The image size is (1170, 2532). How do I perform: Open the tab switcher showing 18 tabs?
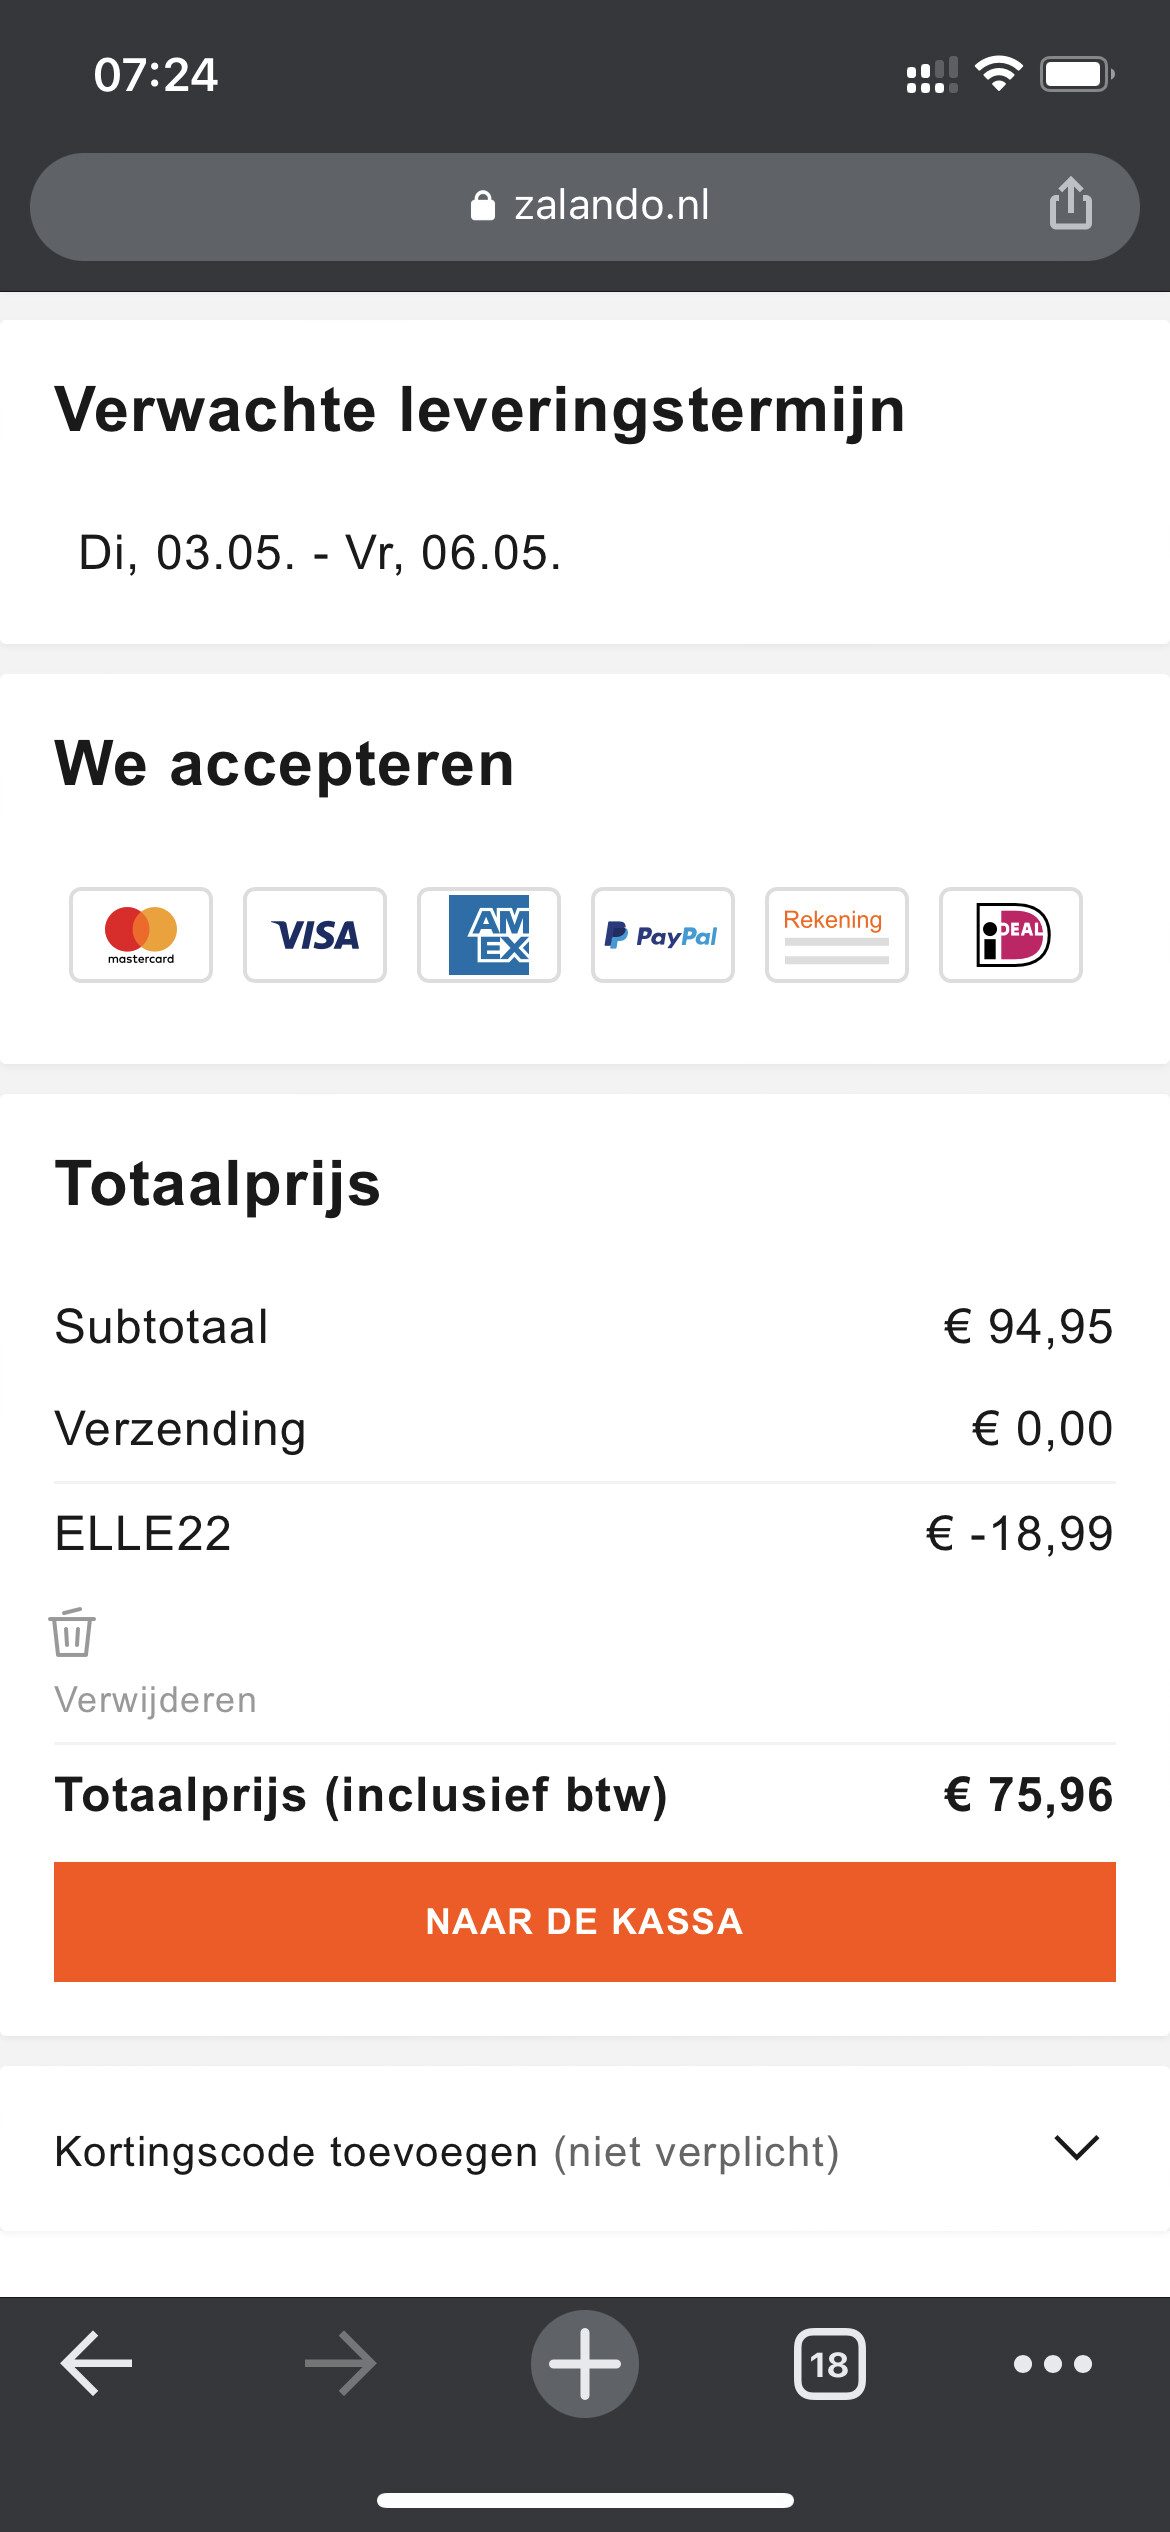pyautogui.click(x=829, y=2364)
